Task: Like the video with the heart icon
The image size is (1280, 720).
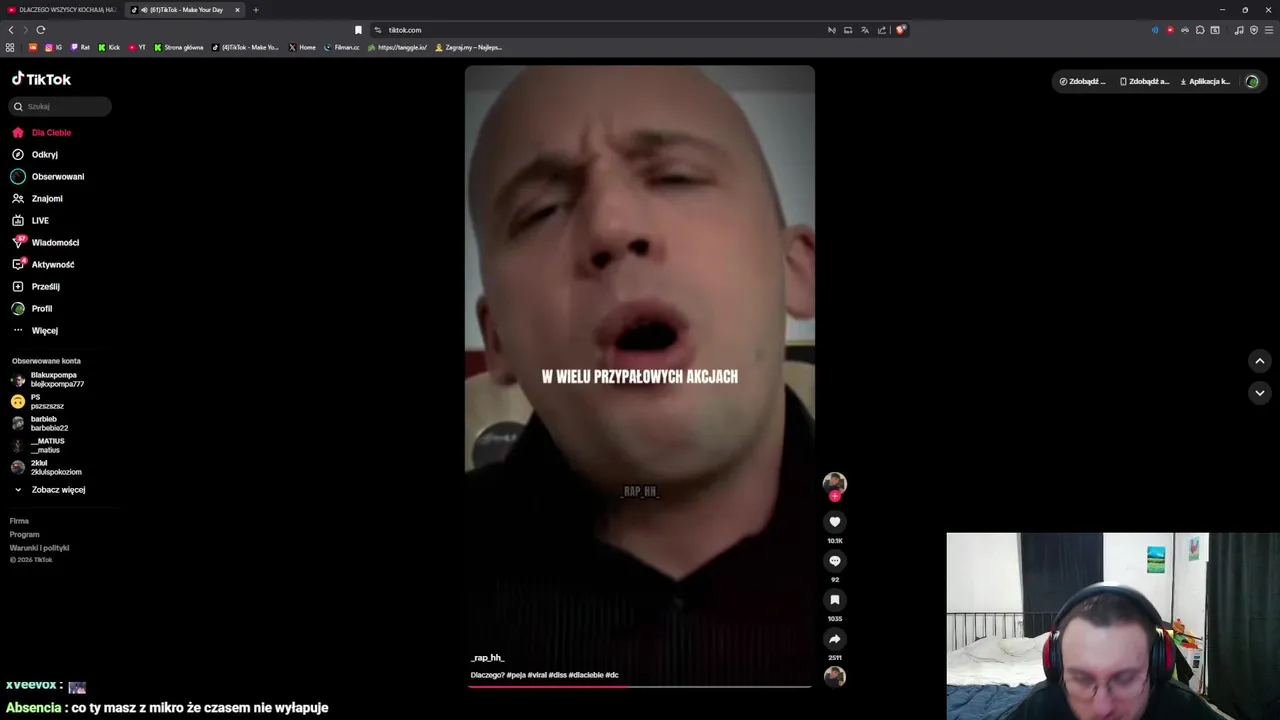Action: [x=835, y=522]
